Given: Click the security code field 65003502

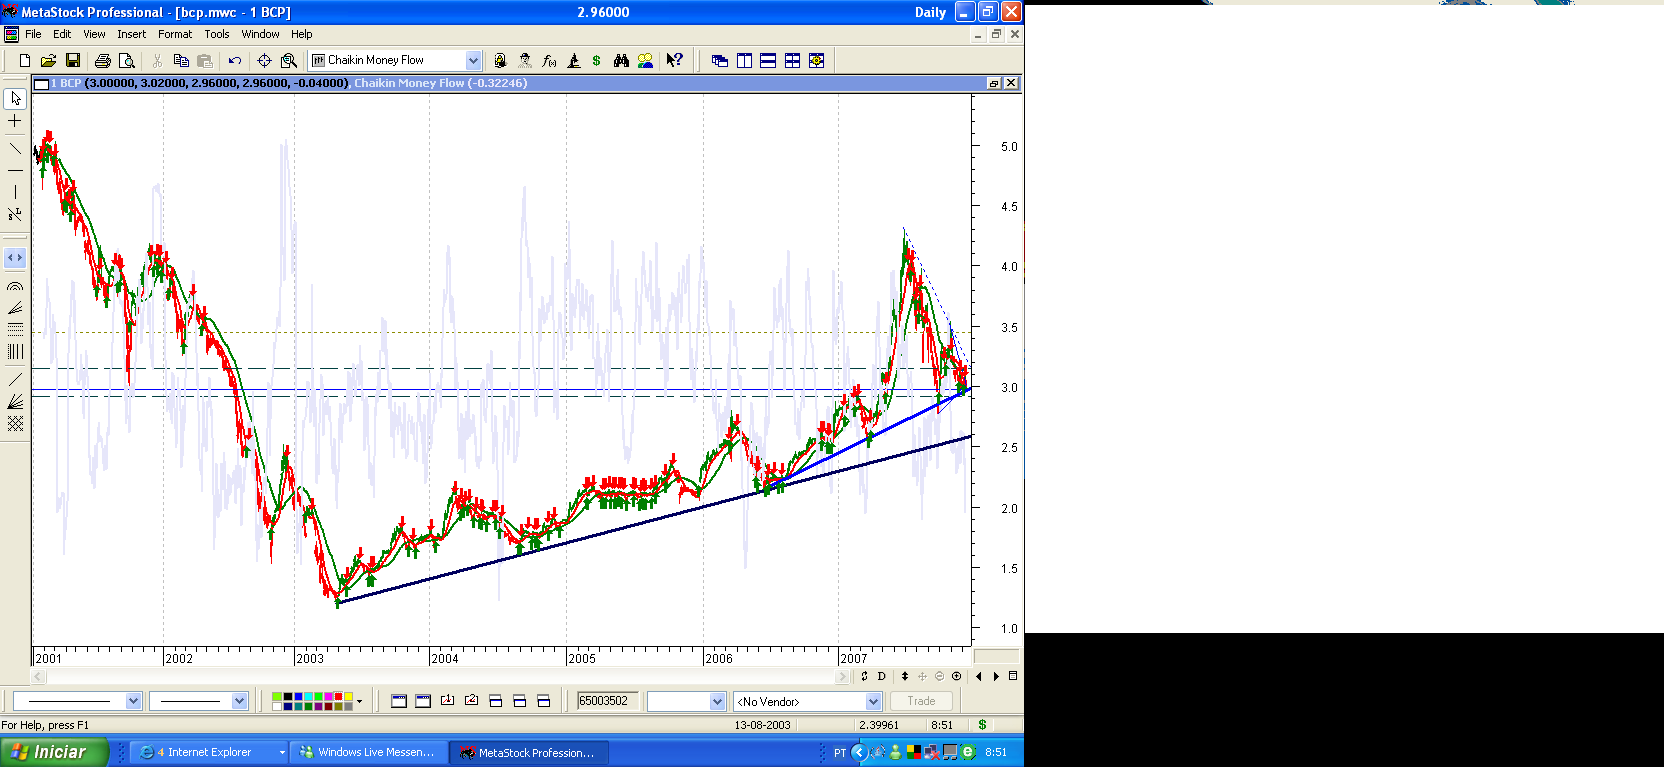Looking at the screenshot, I should (606, 702).
